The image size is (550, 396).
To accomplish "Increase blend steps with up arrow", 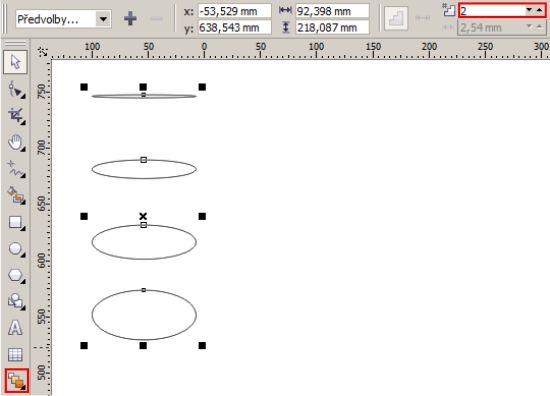I will tap(539, 10).
